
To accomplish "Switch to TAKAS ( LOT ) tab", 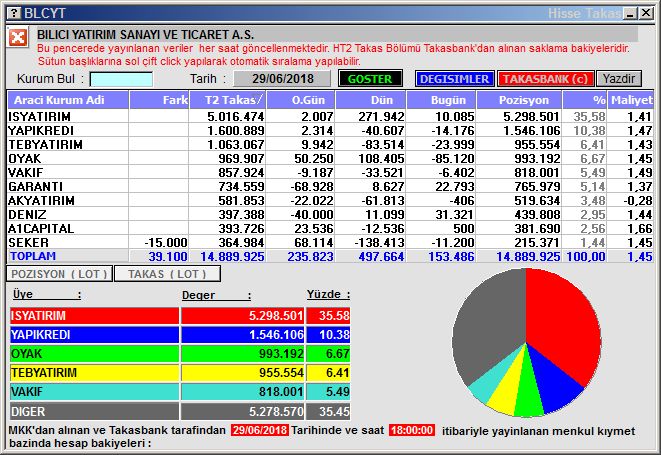I will coord(167,274).
